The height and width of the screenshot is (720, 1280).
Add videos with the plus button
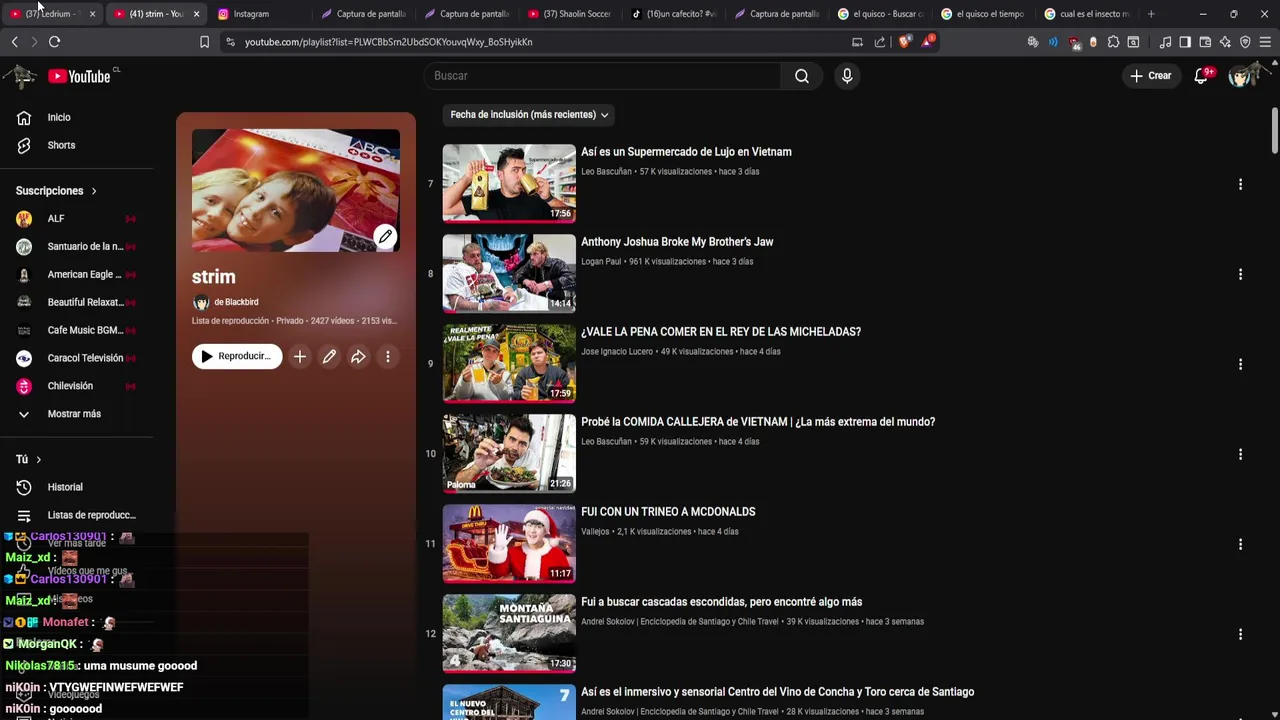coord(299,356)
